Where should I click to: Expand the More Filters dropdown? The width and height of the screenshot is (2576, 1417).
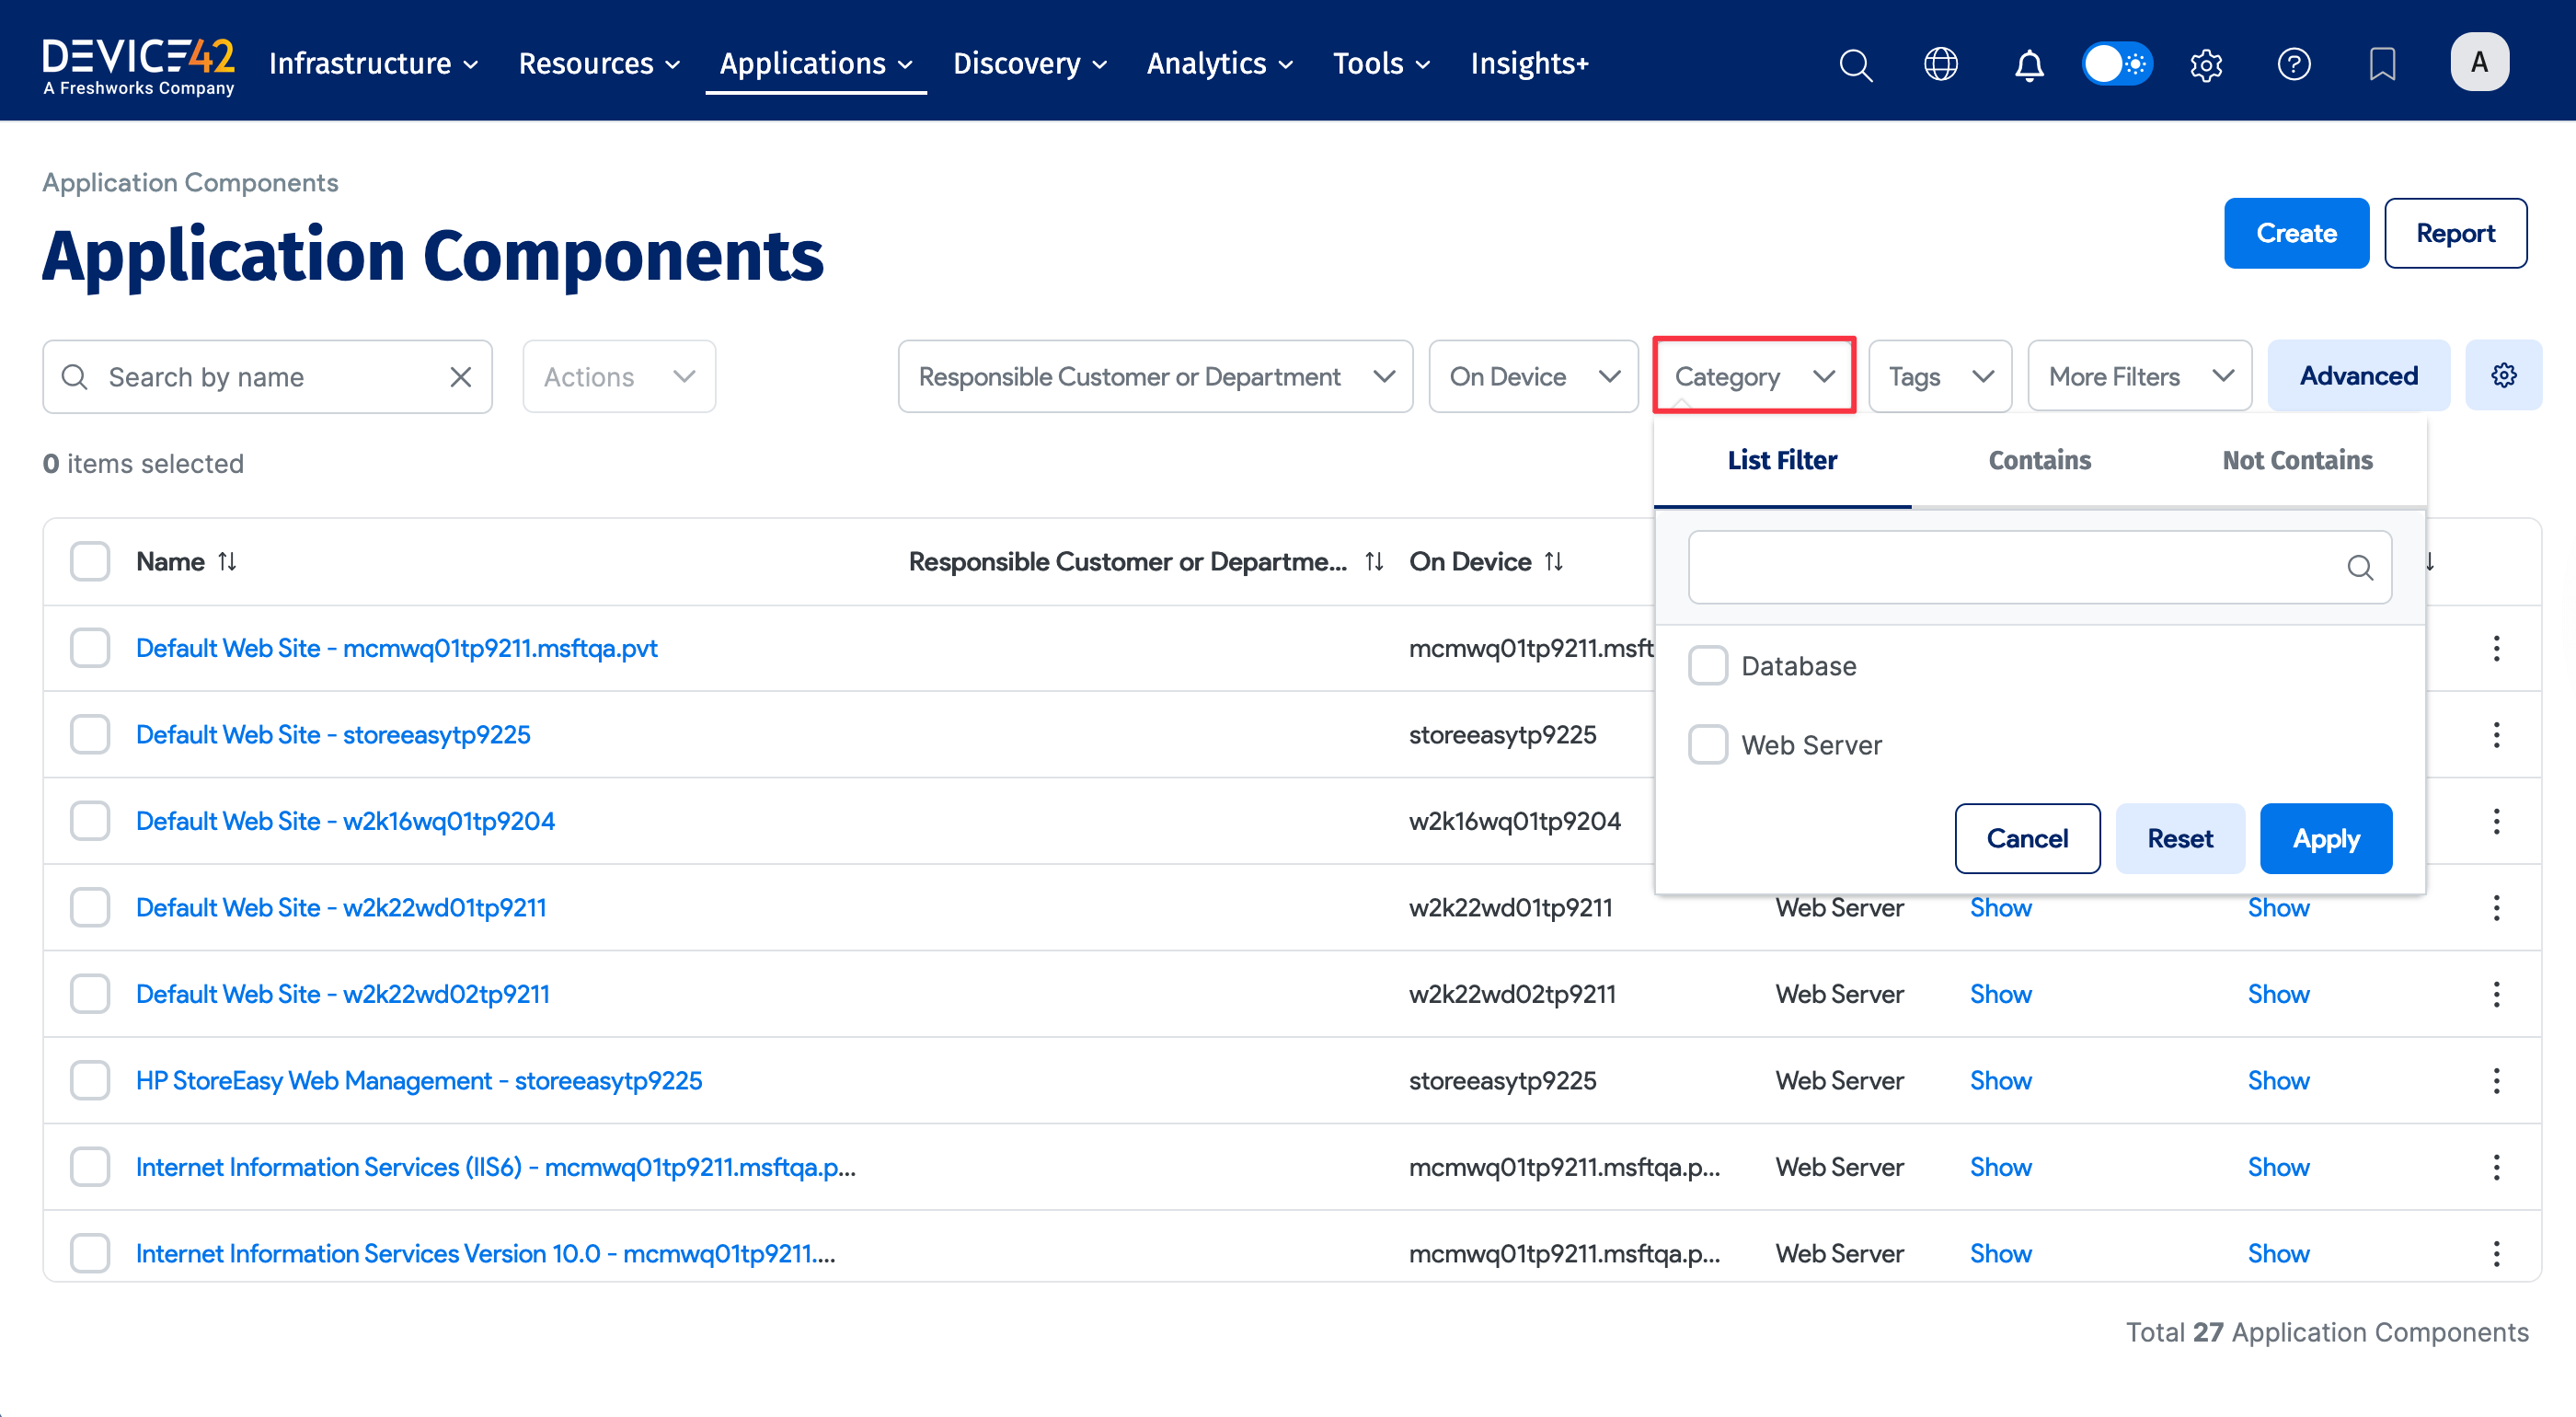click(2139, 376)
